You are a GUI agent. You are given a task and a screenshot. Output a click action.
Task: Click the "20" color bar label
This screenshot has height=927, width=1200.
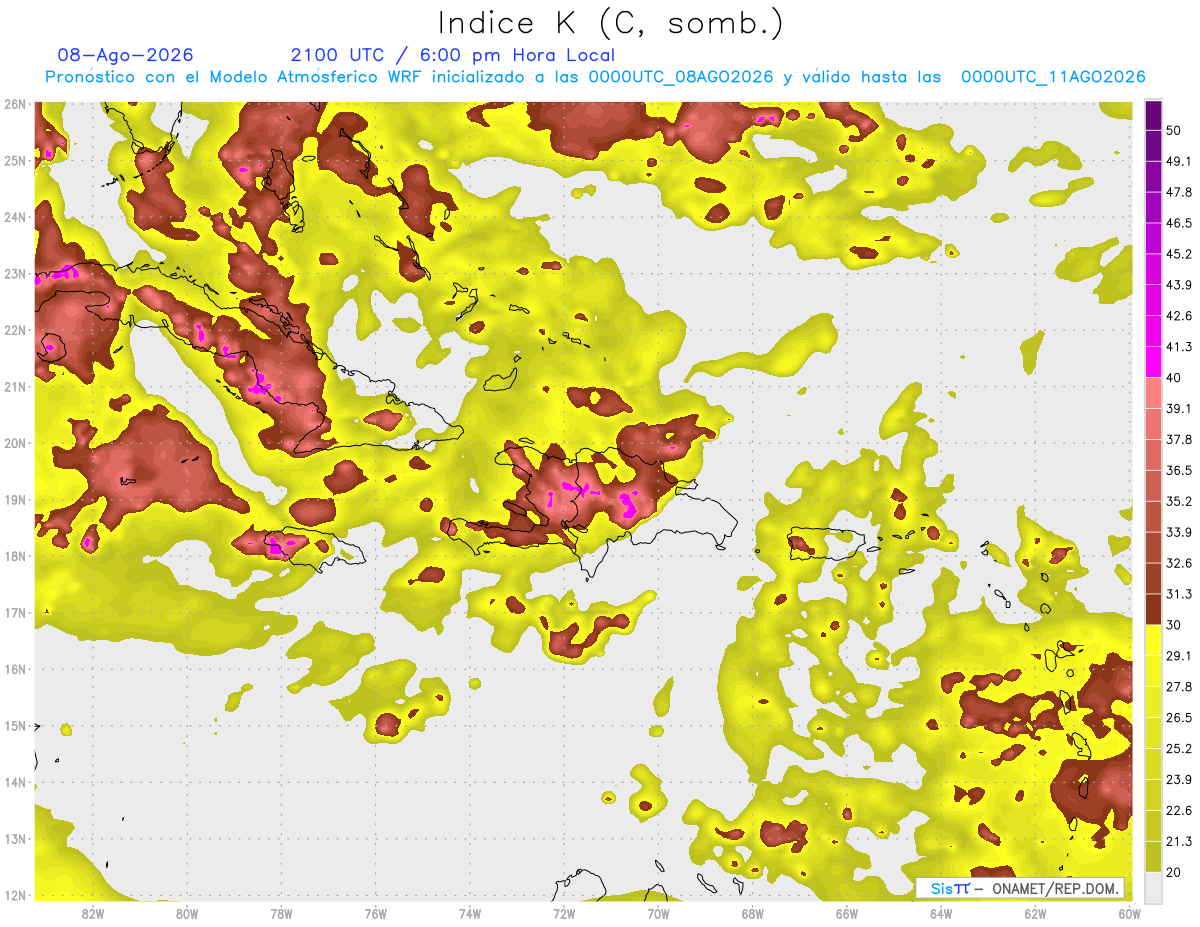(x=1174, y=872)
